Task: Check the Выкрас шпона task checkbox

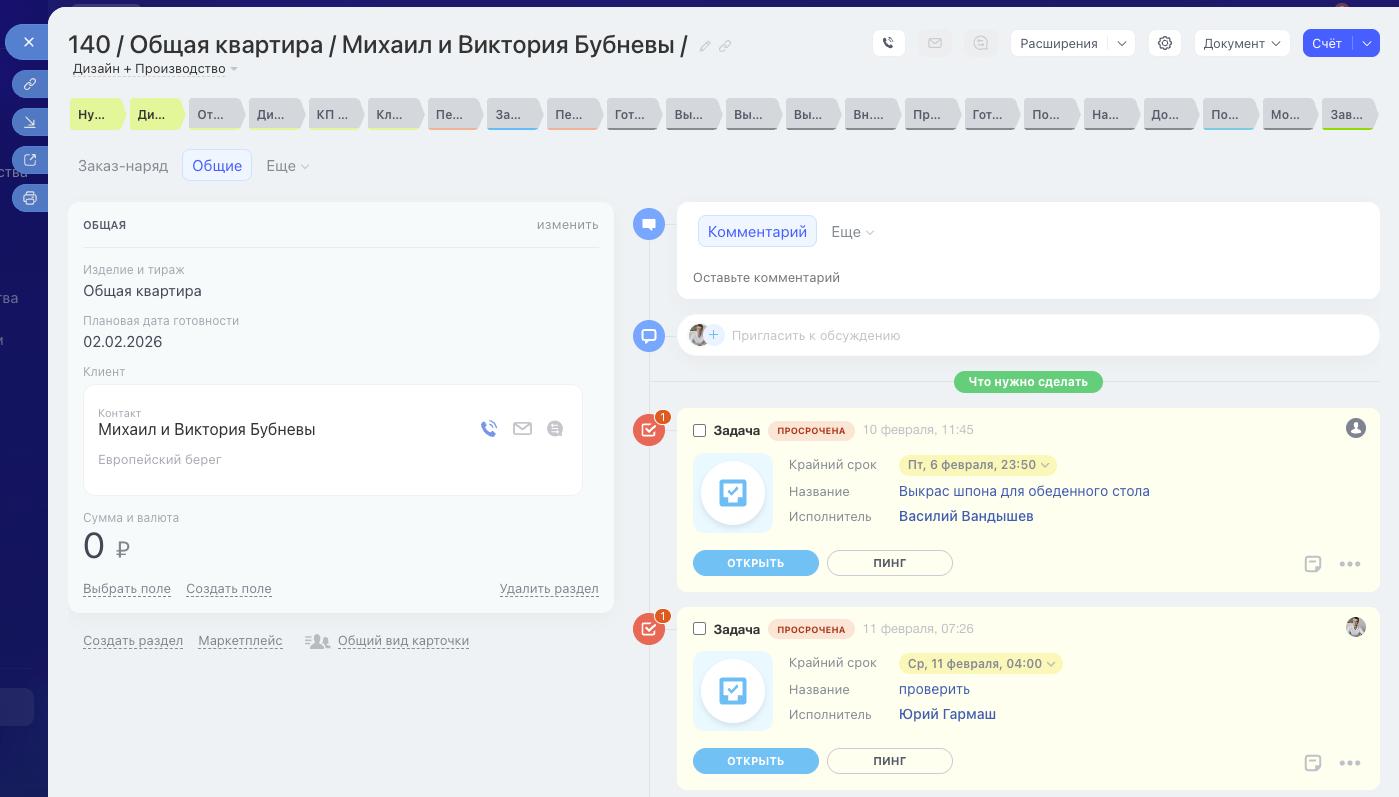Action: pyautogui.click(x=700, y=431)
